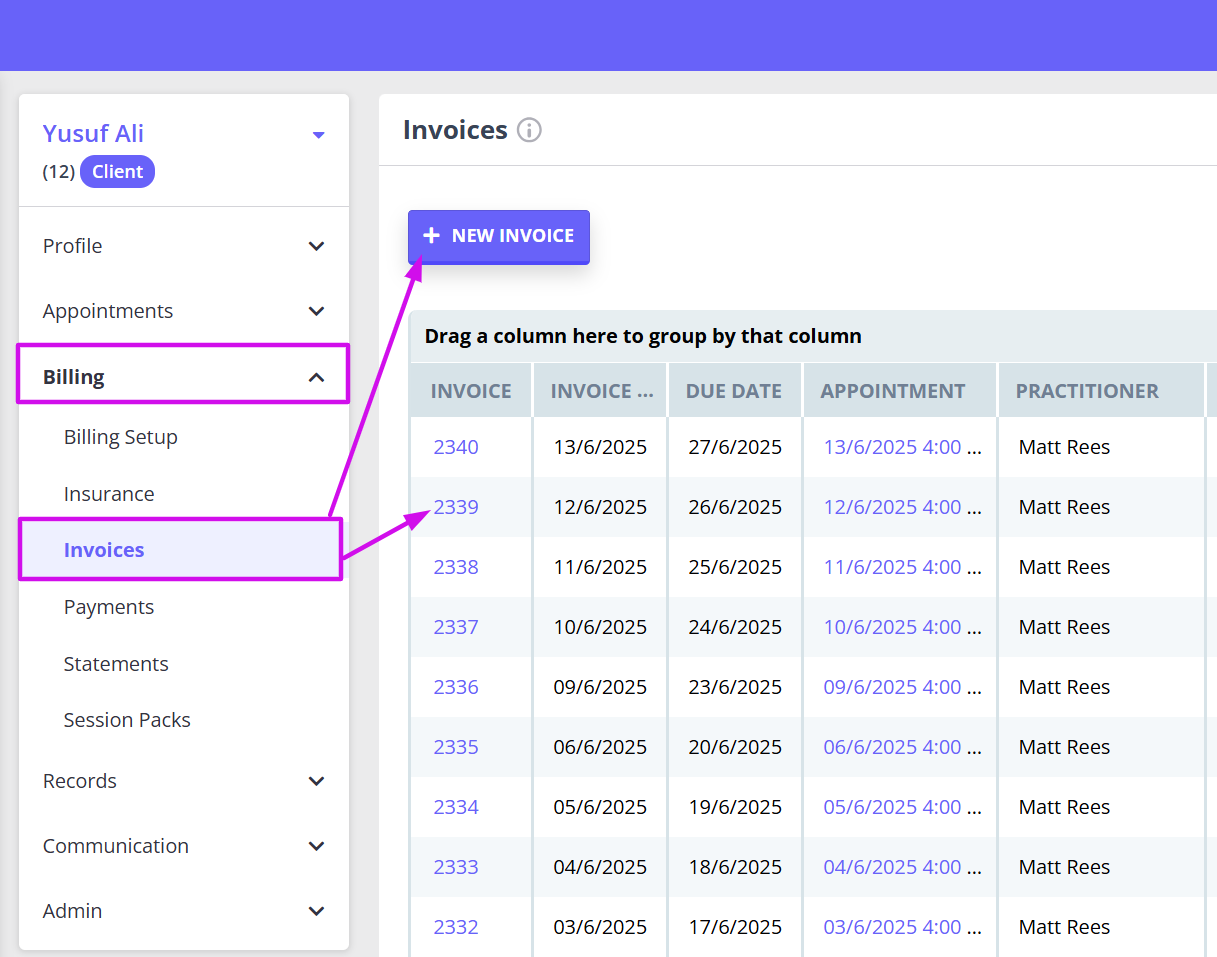The width and height of the screenshot is (1217, 957).
Task: Click the Invoices page heading
Action: click(455, 130)
